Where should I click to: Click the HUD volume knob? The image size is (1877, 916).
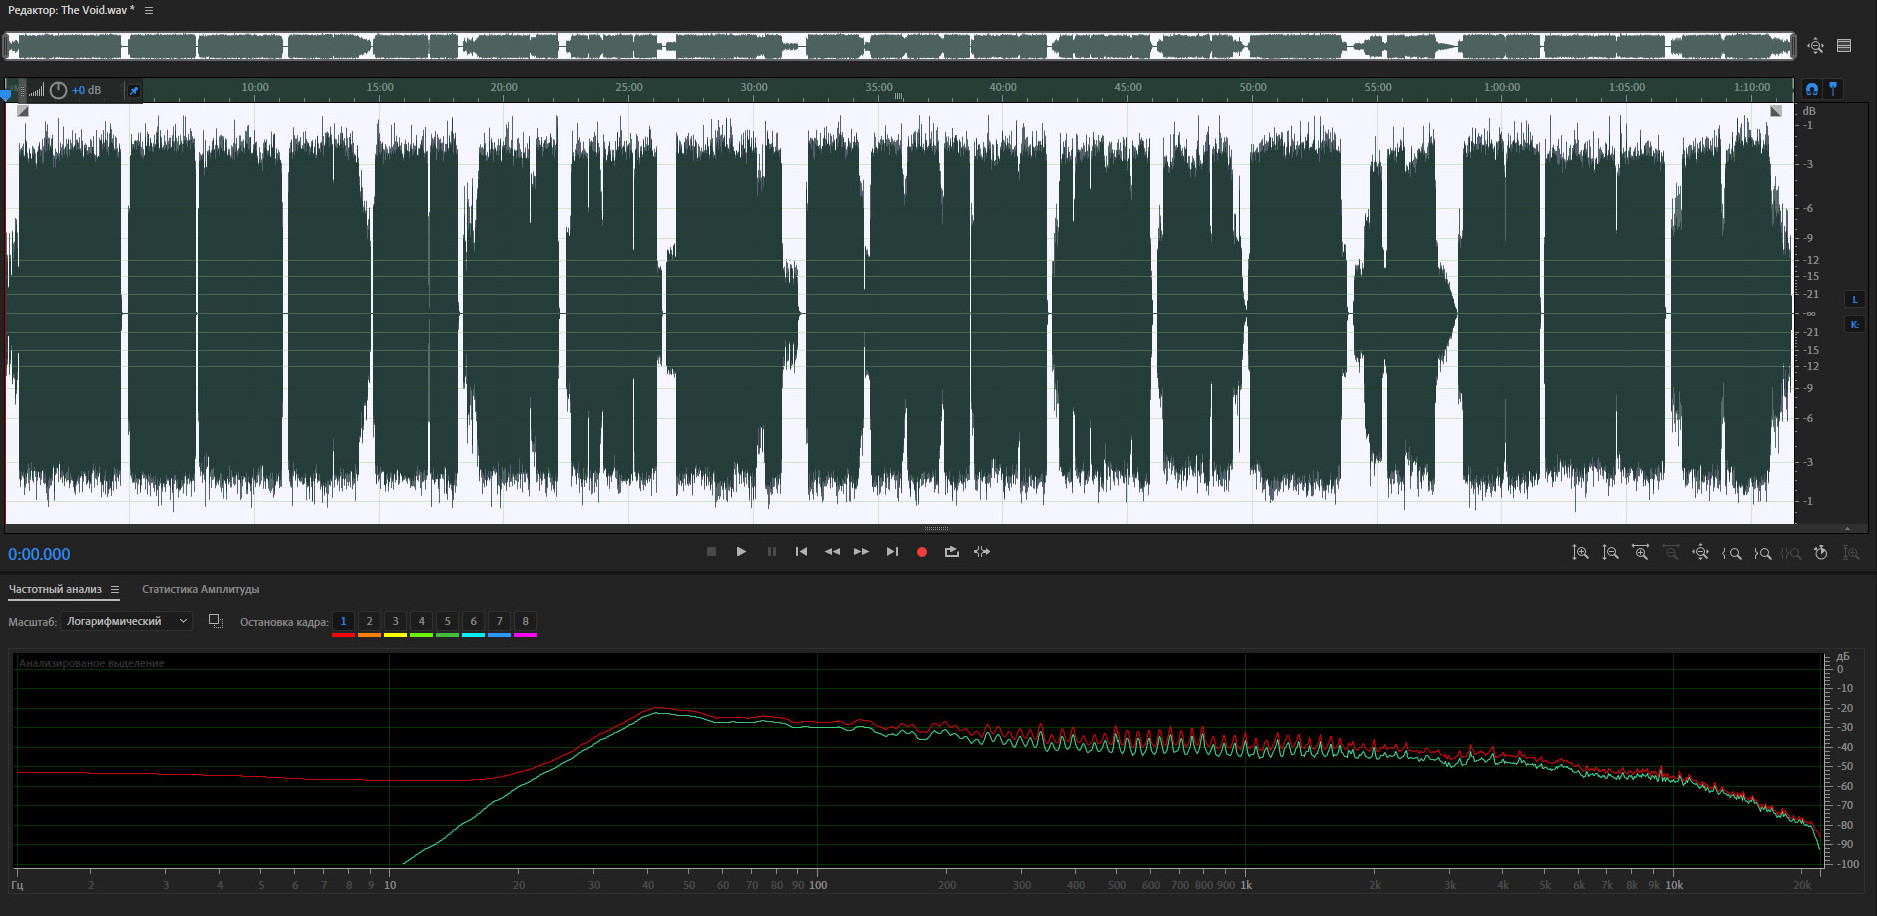(x=58, y=90)
